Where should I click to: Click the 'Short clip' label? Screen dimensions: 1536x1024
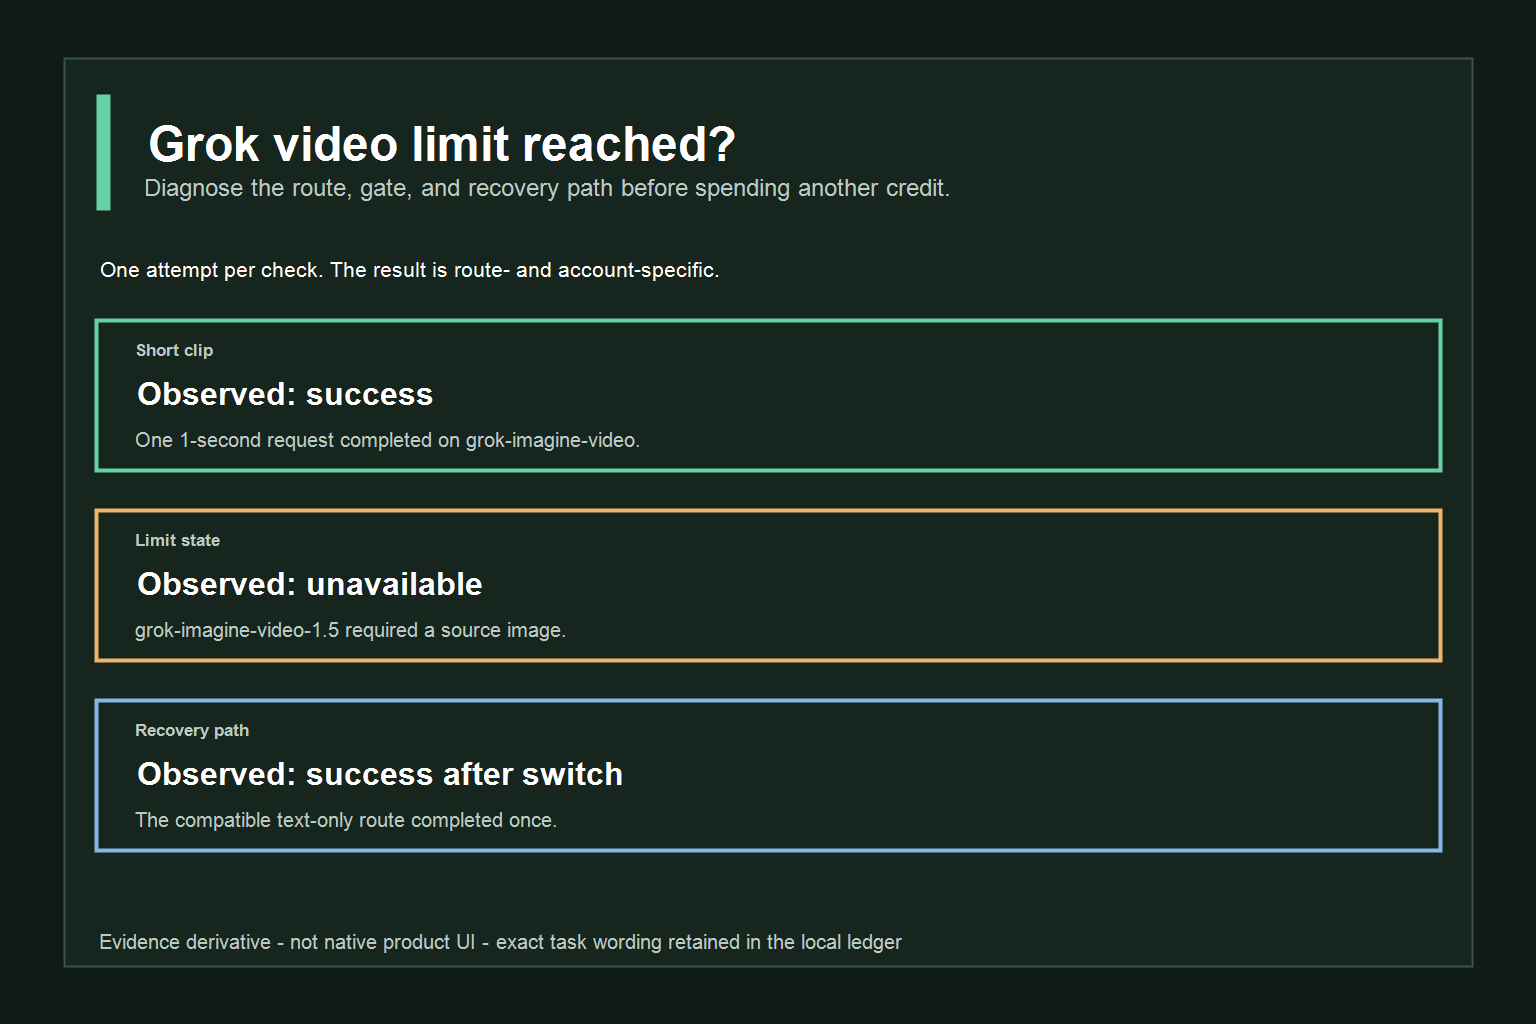click(x=174, y=350)
